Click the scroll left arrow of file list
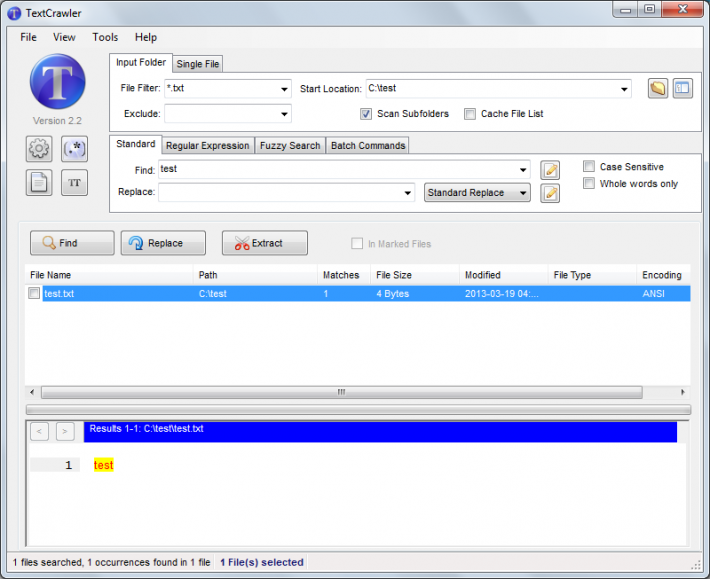Image resolution: width=710 pixels, height=579 pixels. click(32, 392)
